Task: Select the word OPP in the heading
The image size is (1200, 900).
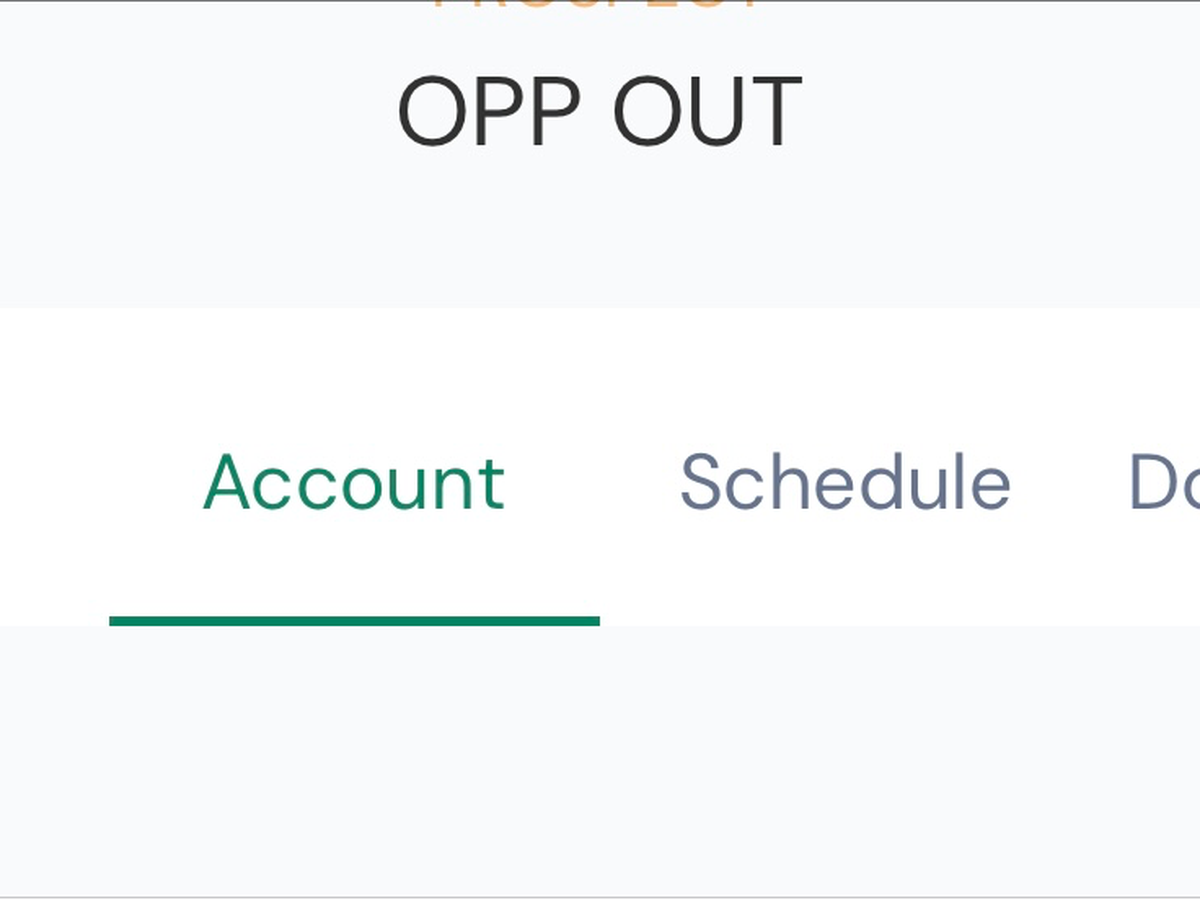Action: pos(488,112)
